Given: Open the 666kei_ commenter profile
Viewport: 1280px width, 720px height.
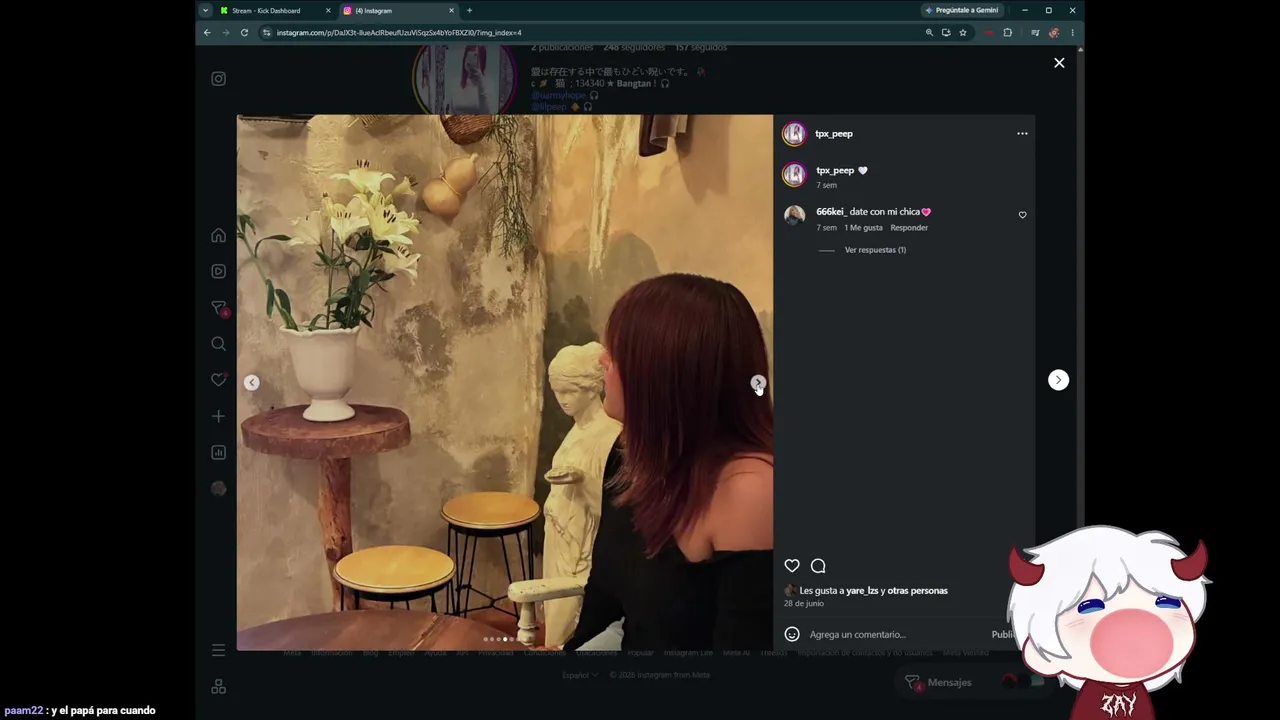Looking at the screenshot, I should [831, 212].
